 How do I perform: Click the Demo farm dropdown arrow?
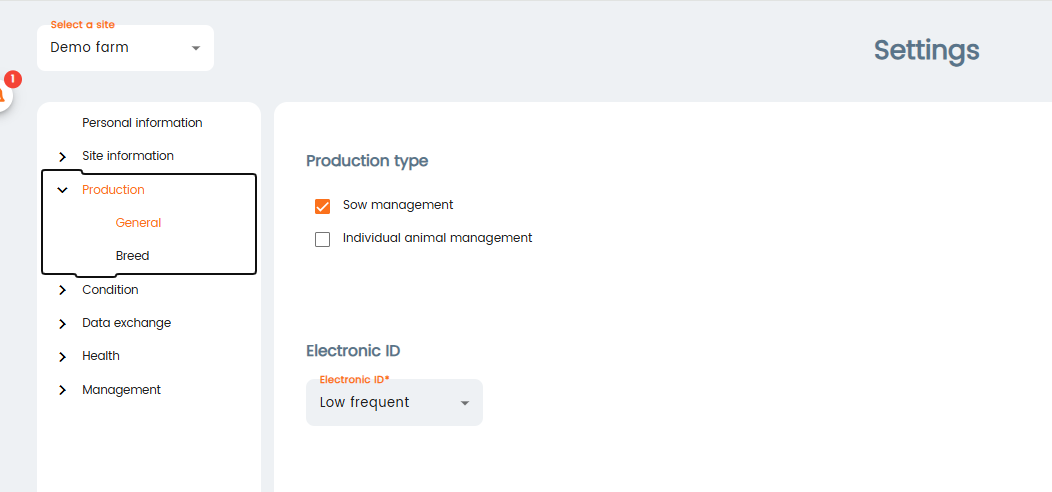[196, 48]
